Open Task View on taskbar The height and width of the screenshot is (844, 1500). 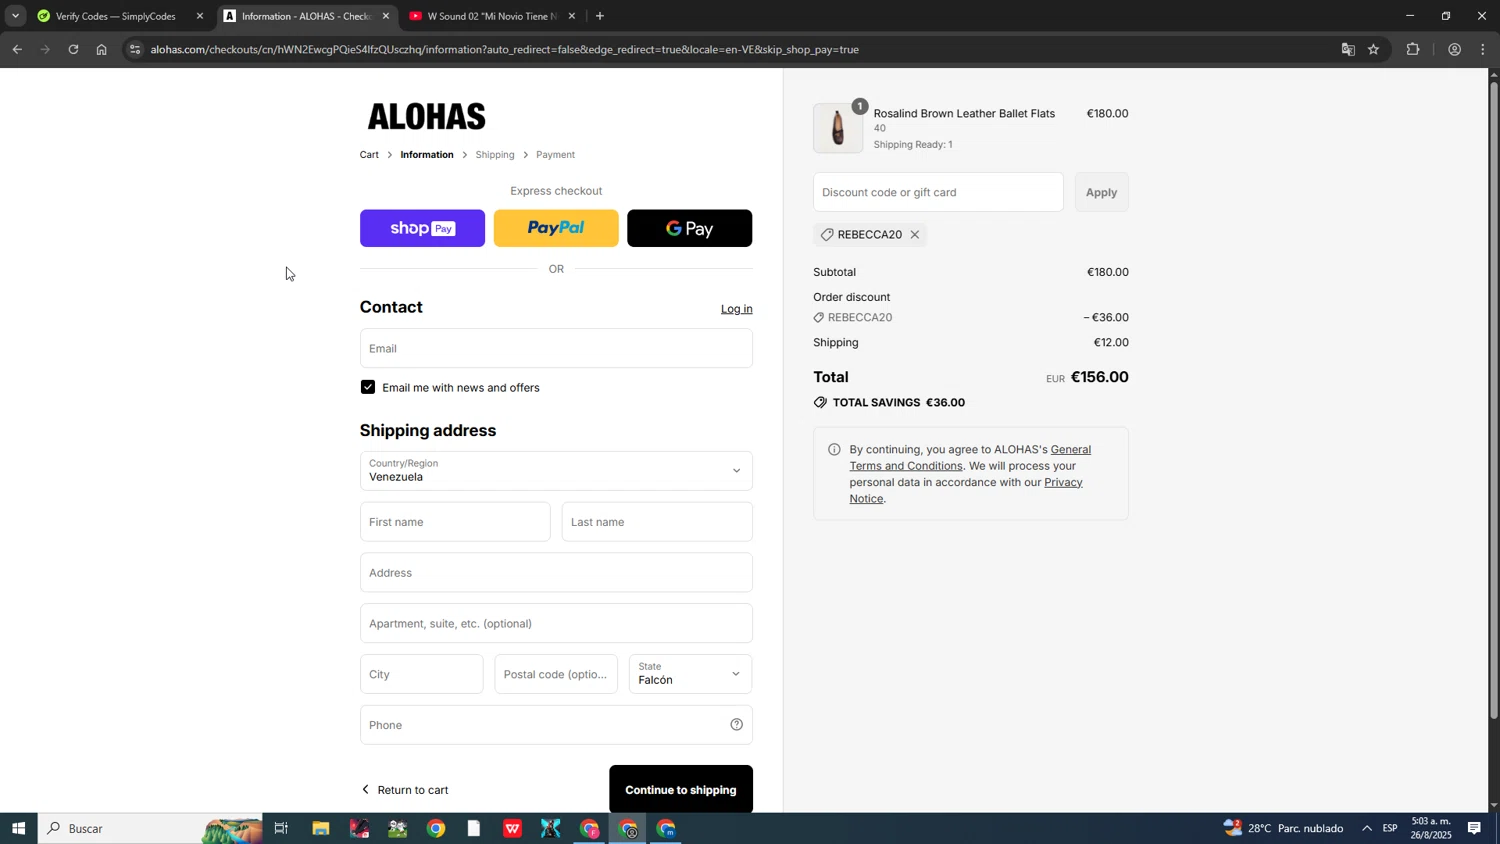click(x=281, y=828)
